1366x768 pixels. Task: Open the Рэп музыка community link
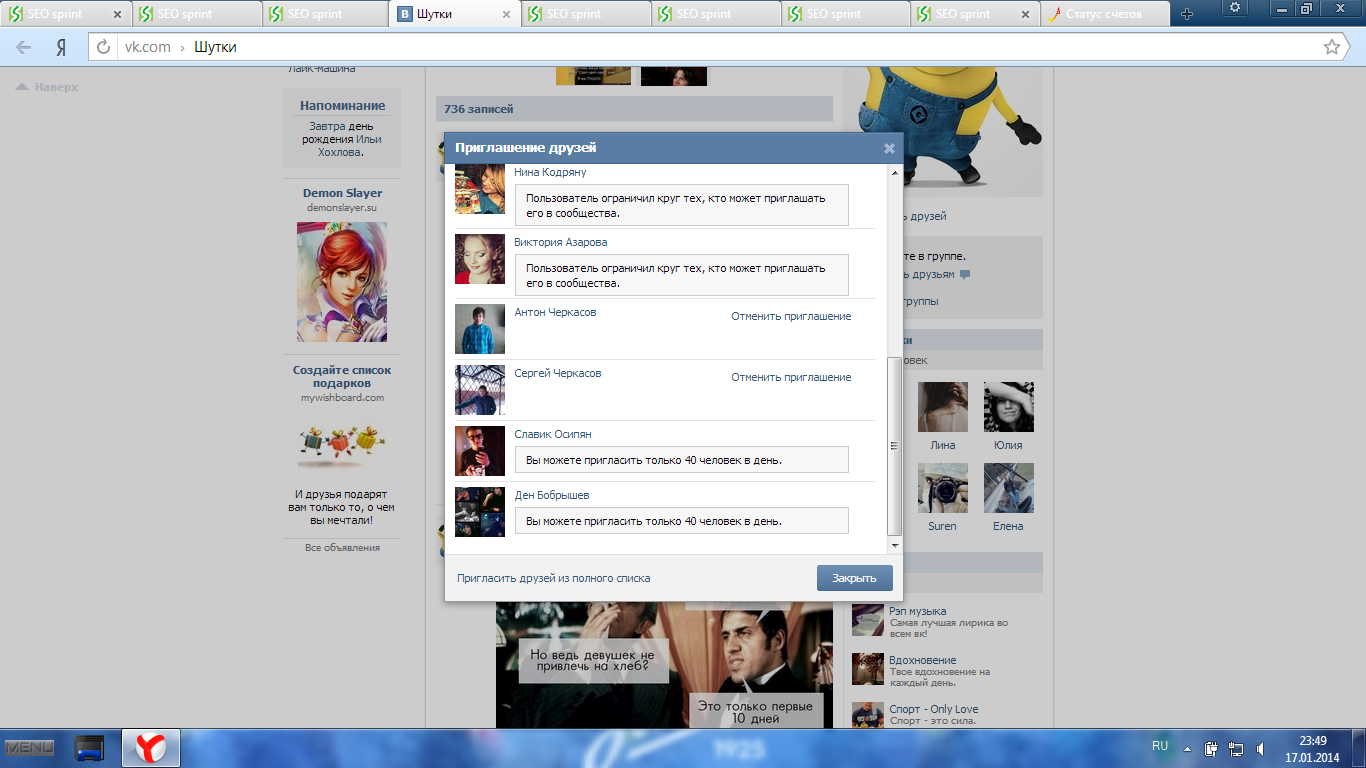(x=917, y=611)
